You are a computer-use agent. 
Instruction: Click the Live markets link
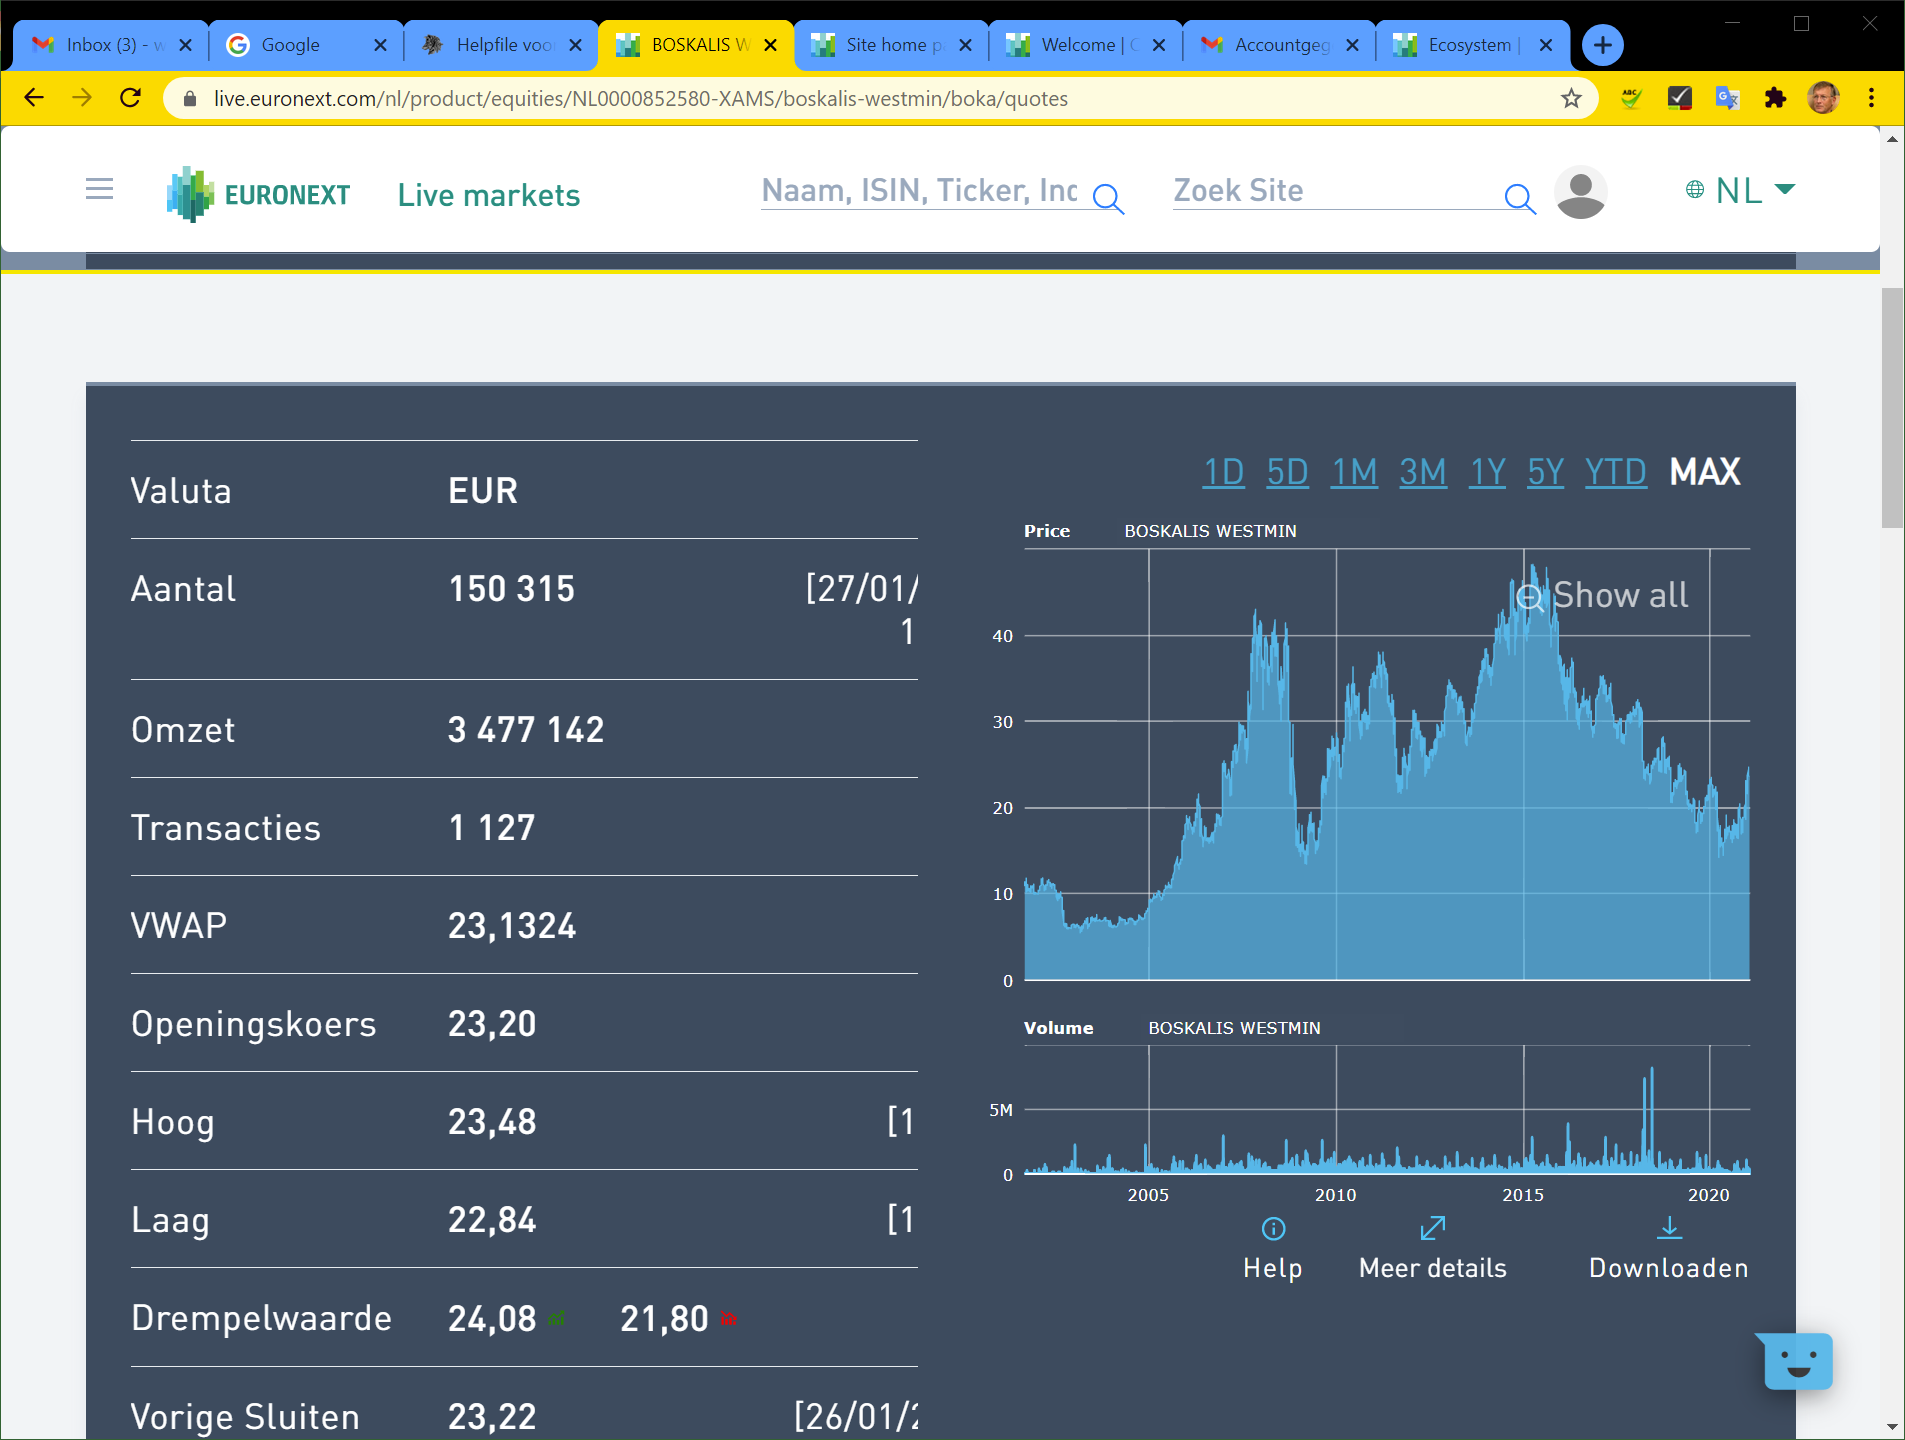click(x=489, y=195)
